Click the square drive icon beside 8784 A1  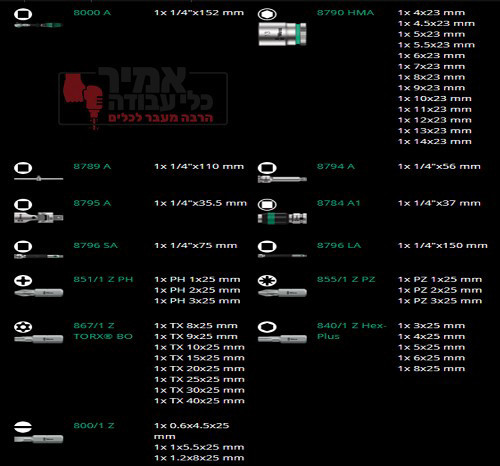pos(267,204)
